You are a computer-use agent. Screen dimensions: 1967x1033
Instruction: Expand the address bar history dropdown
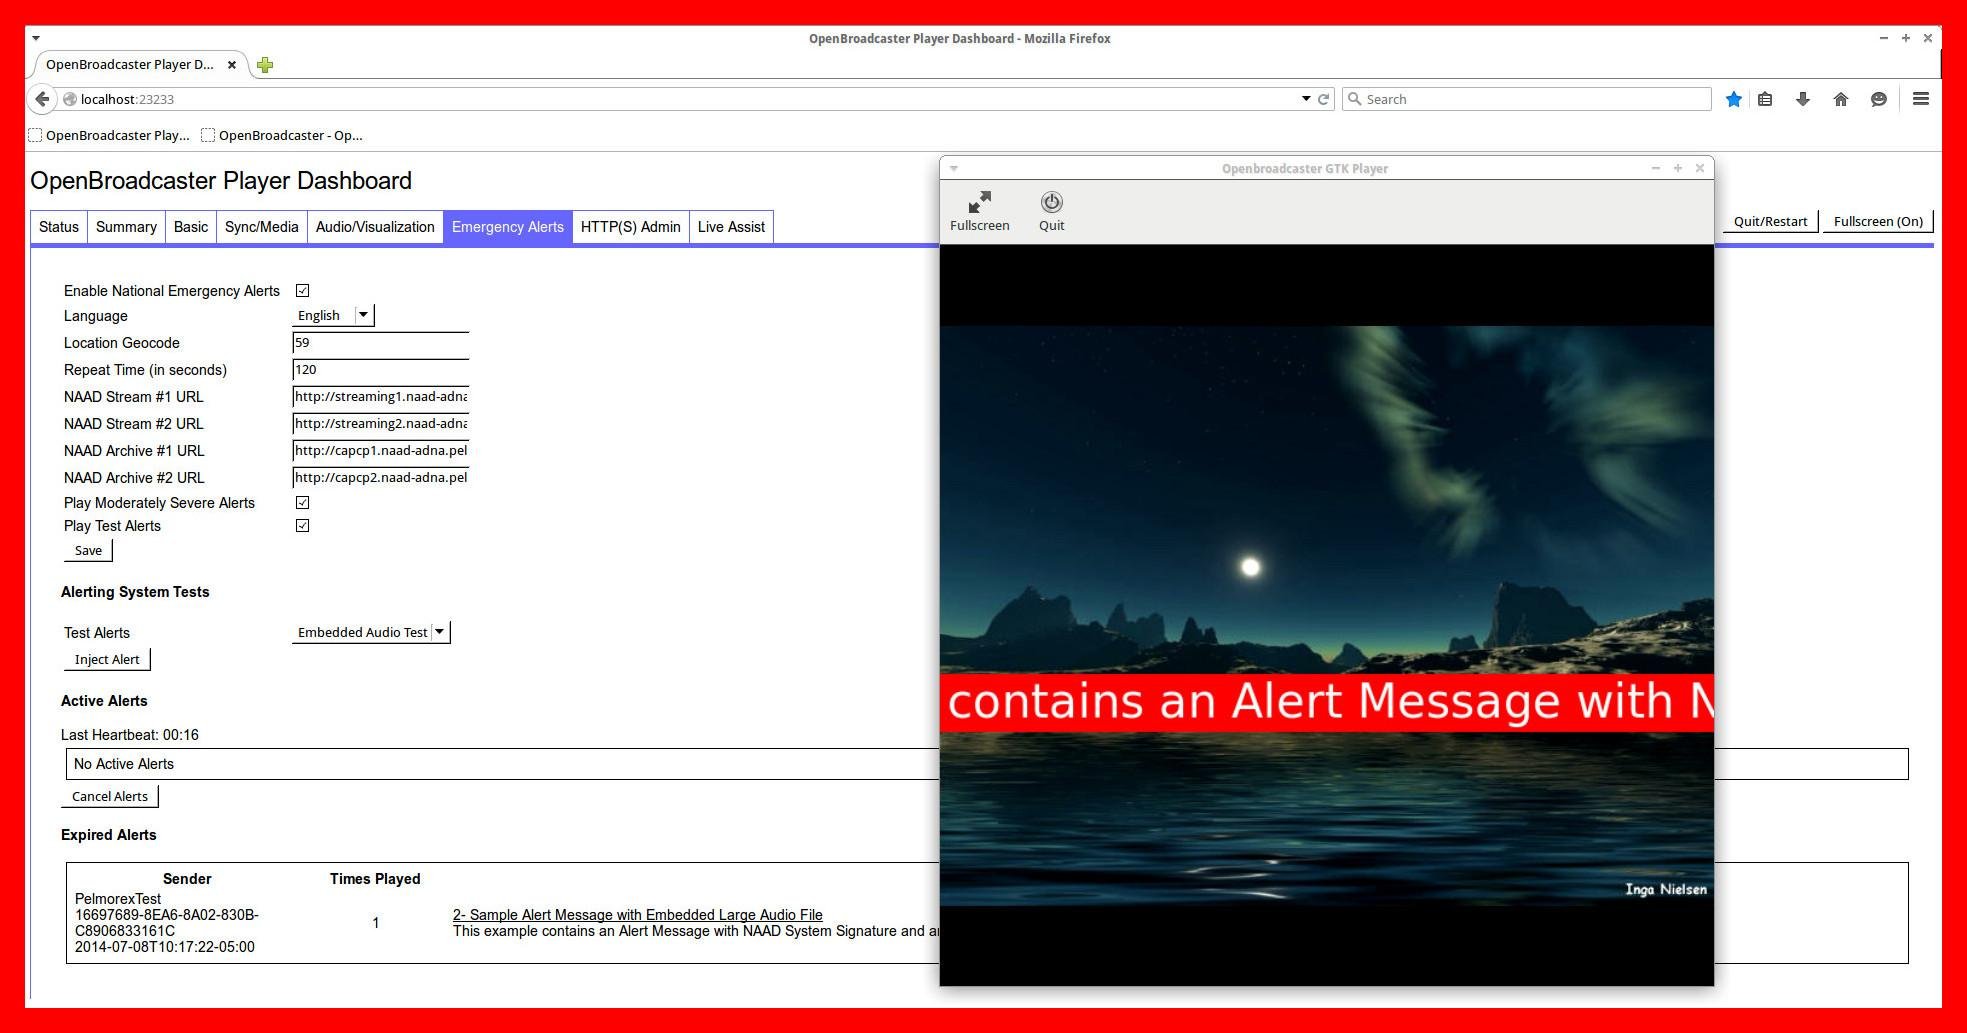1306,98
